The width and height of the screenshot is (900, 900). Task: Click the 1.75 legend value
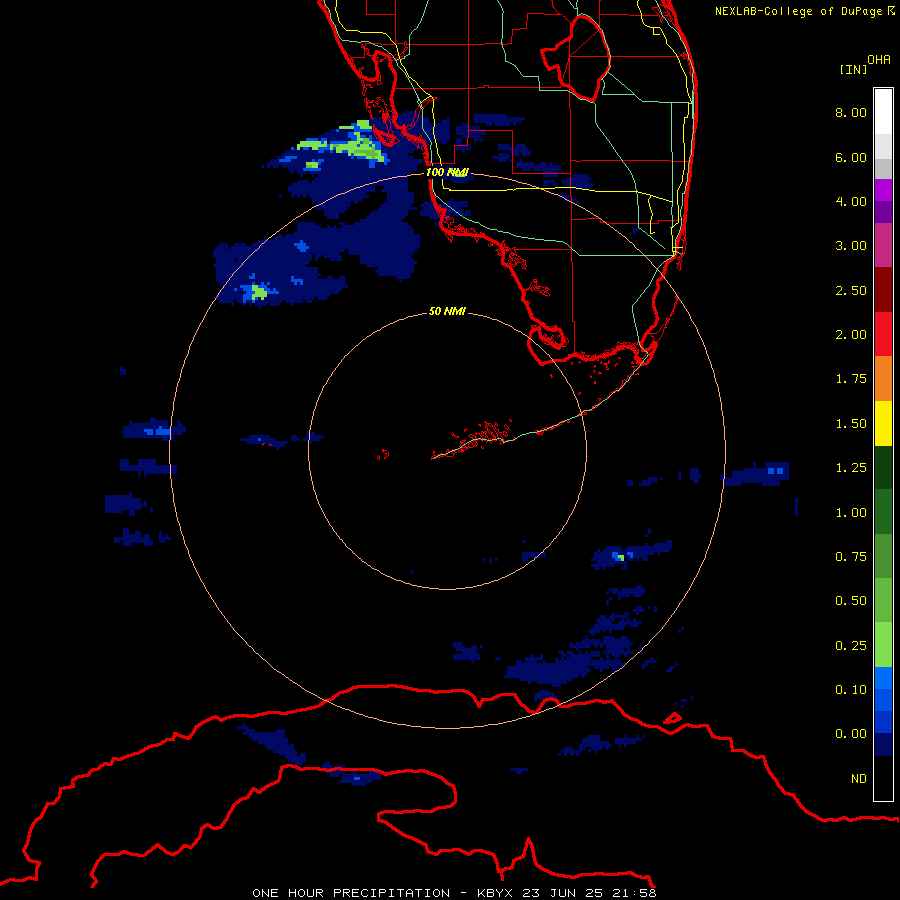pyautogui.click(x=851, y=379)
